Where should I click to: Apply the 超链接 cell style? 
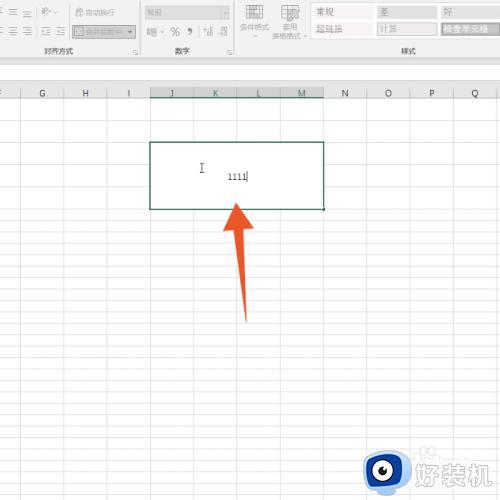click(343, 29)
